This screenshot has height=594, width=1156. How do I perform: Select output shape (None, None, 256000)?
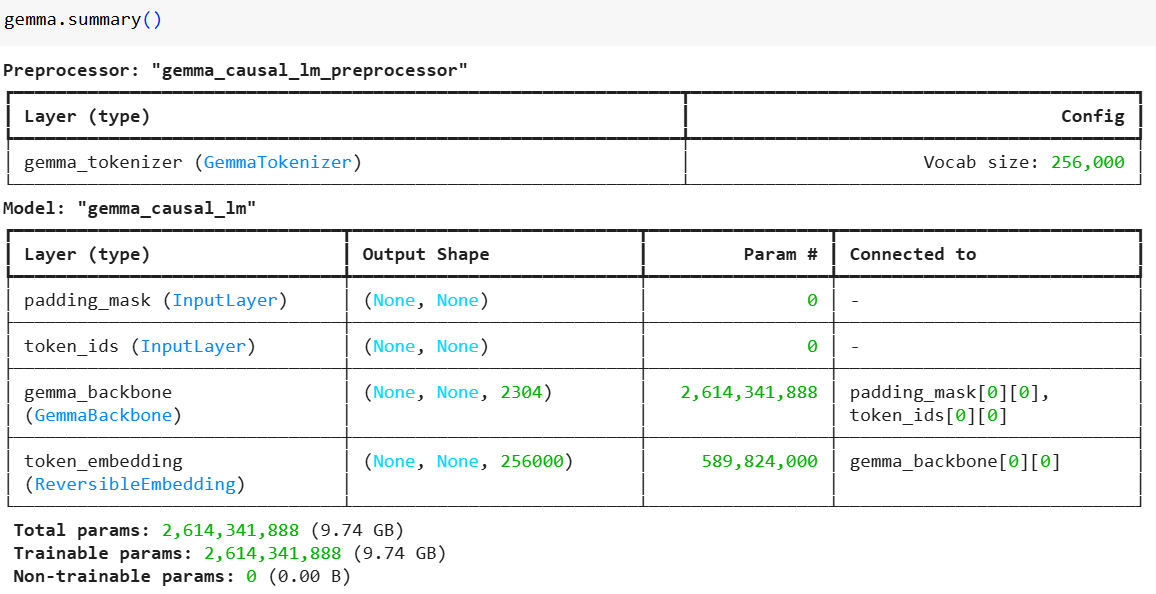(467, 461)
